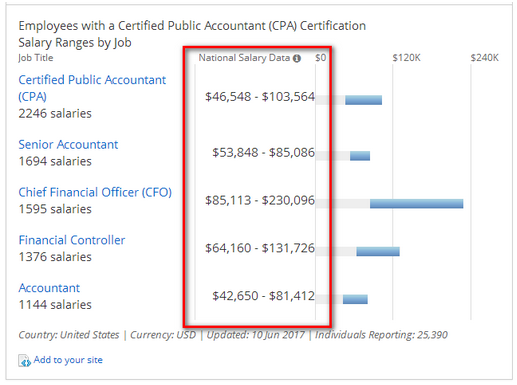
Task: Click the $42,650 - $81,412 salary text
Action: pyautogui.click(x=264, y=296)
